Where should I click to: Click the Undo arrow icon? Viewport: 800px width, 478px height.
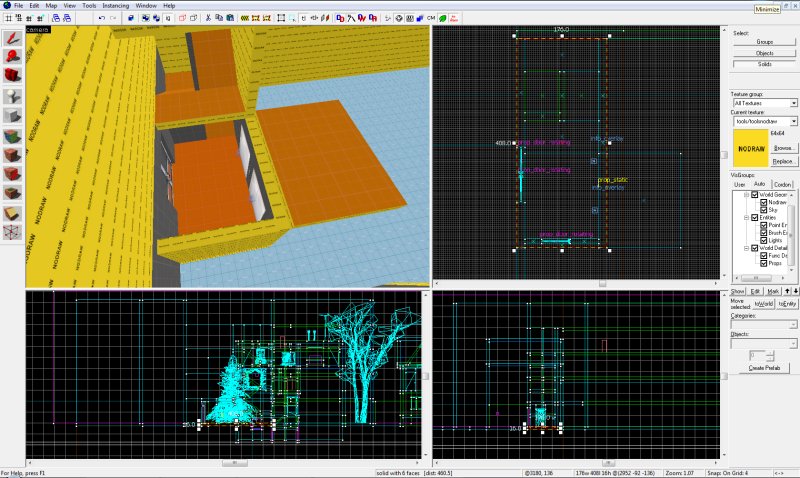[102, 18]
